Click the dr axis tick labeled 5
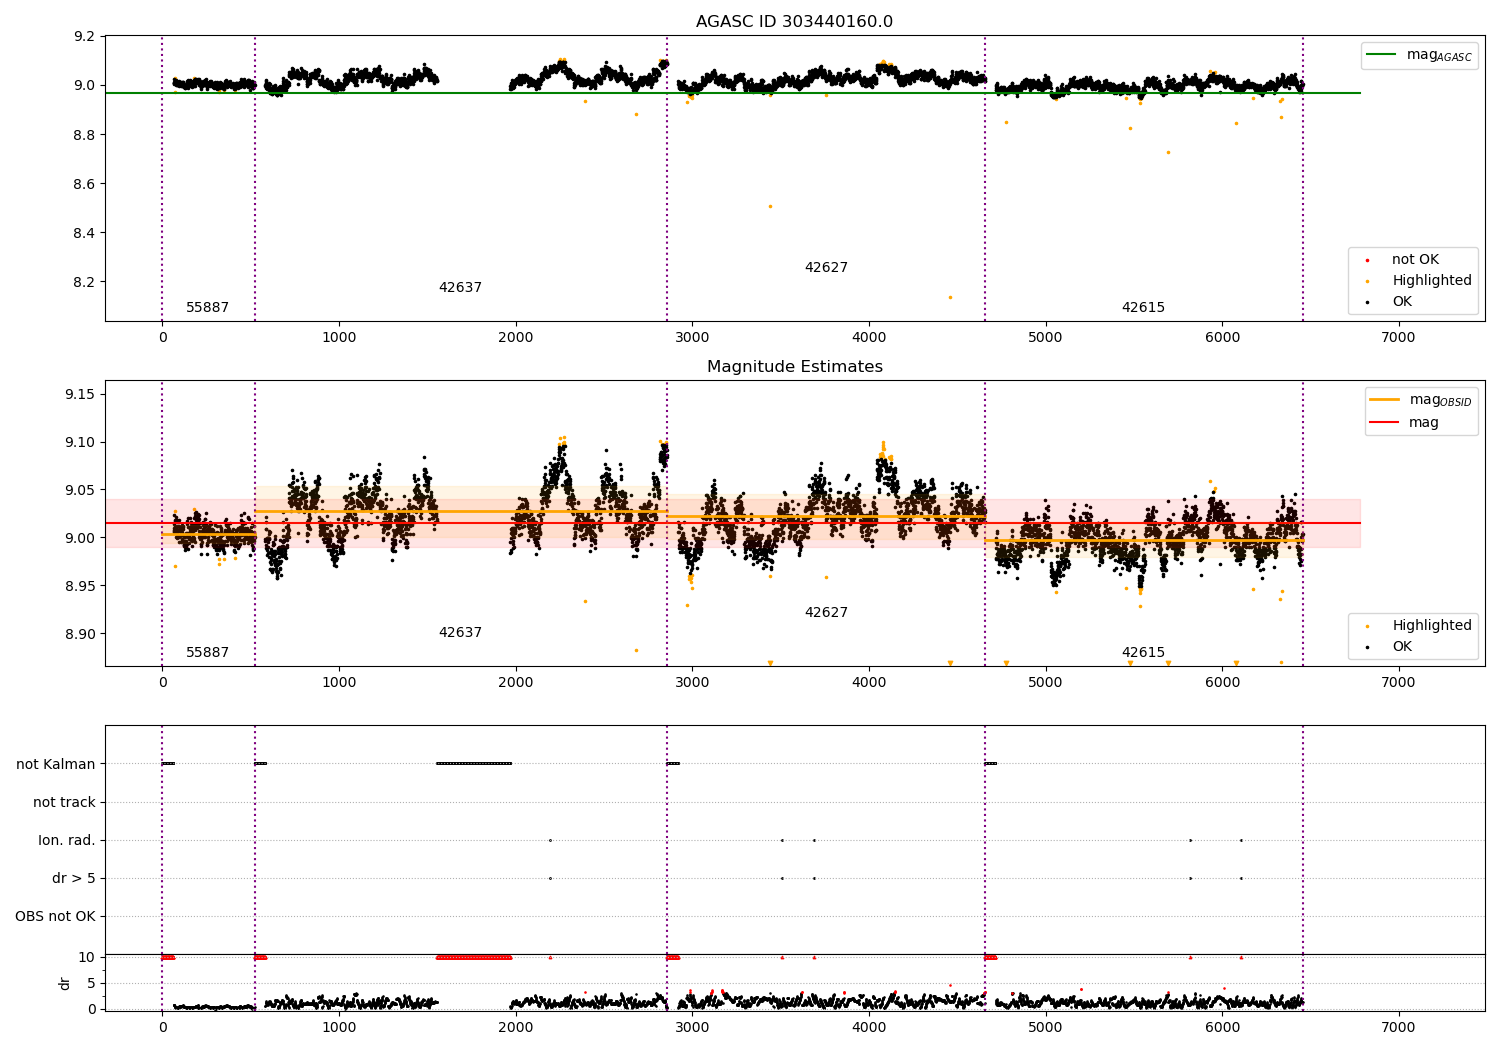Image resolution: width=1500 pixels, height=1050 pixels. [91, 984]
